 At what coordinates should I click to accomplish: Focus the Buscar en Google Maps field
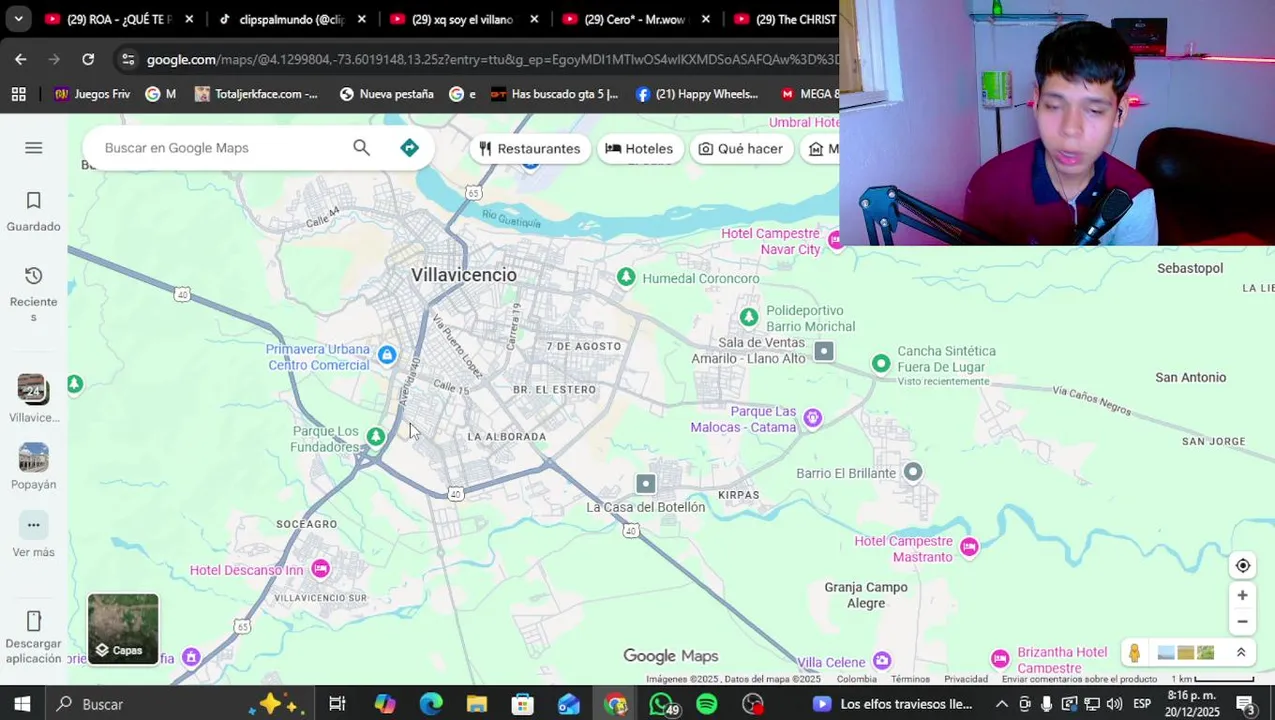tap(220, 148)
